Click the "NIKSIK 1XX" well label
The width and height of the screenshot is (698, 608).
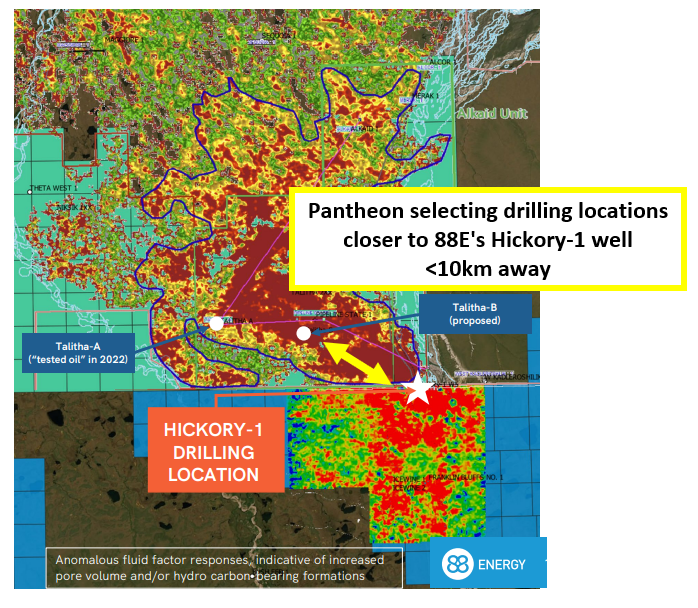74,207
